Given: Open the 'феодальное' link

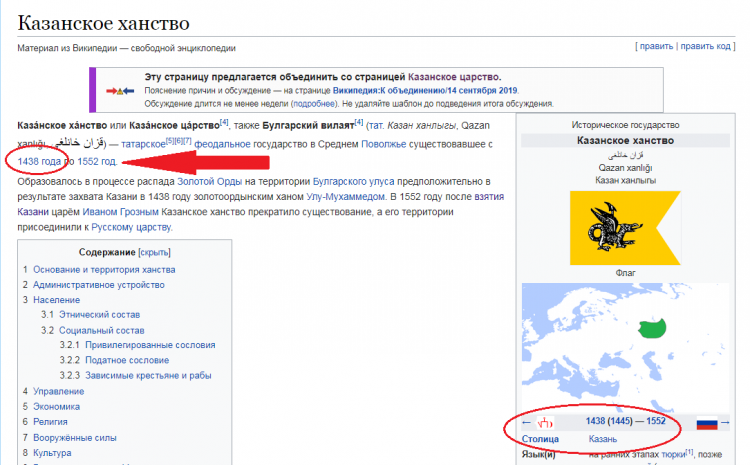Looking at the screenshot, I should coord(222,144).
